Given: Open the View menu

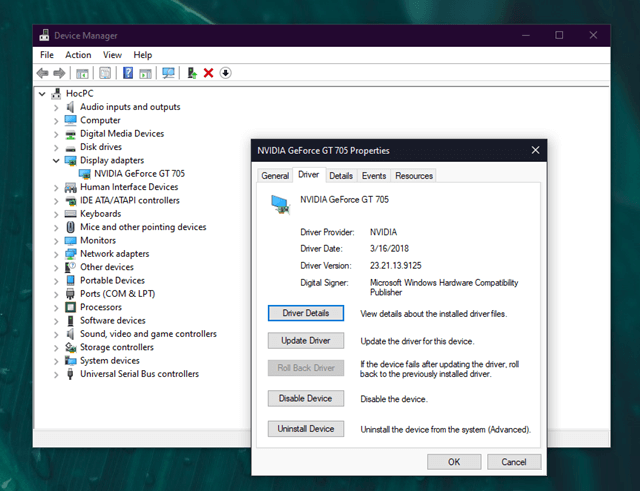Looking at the screenshot, I should 112,55.
